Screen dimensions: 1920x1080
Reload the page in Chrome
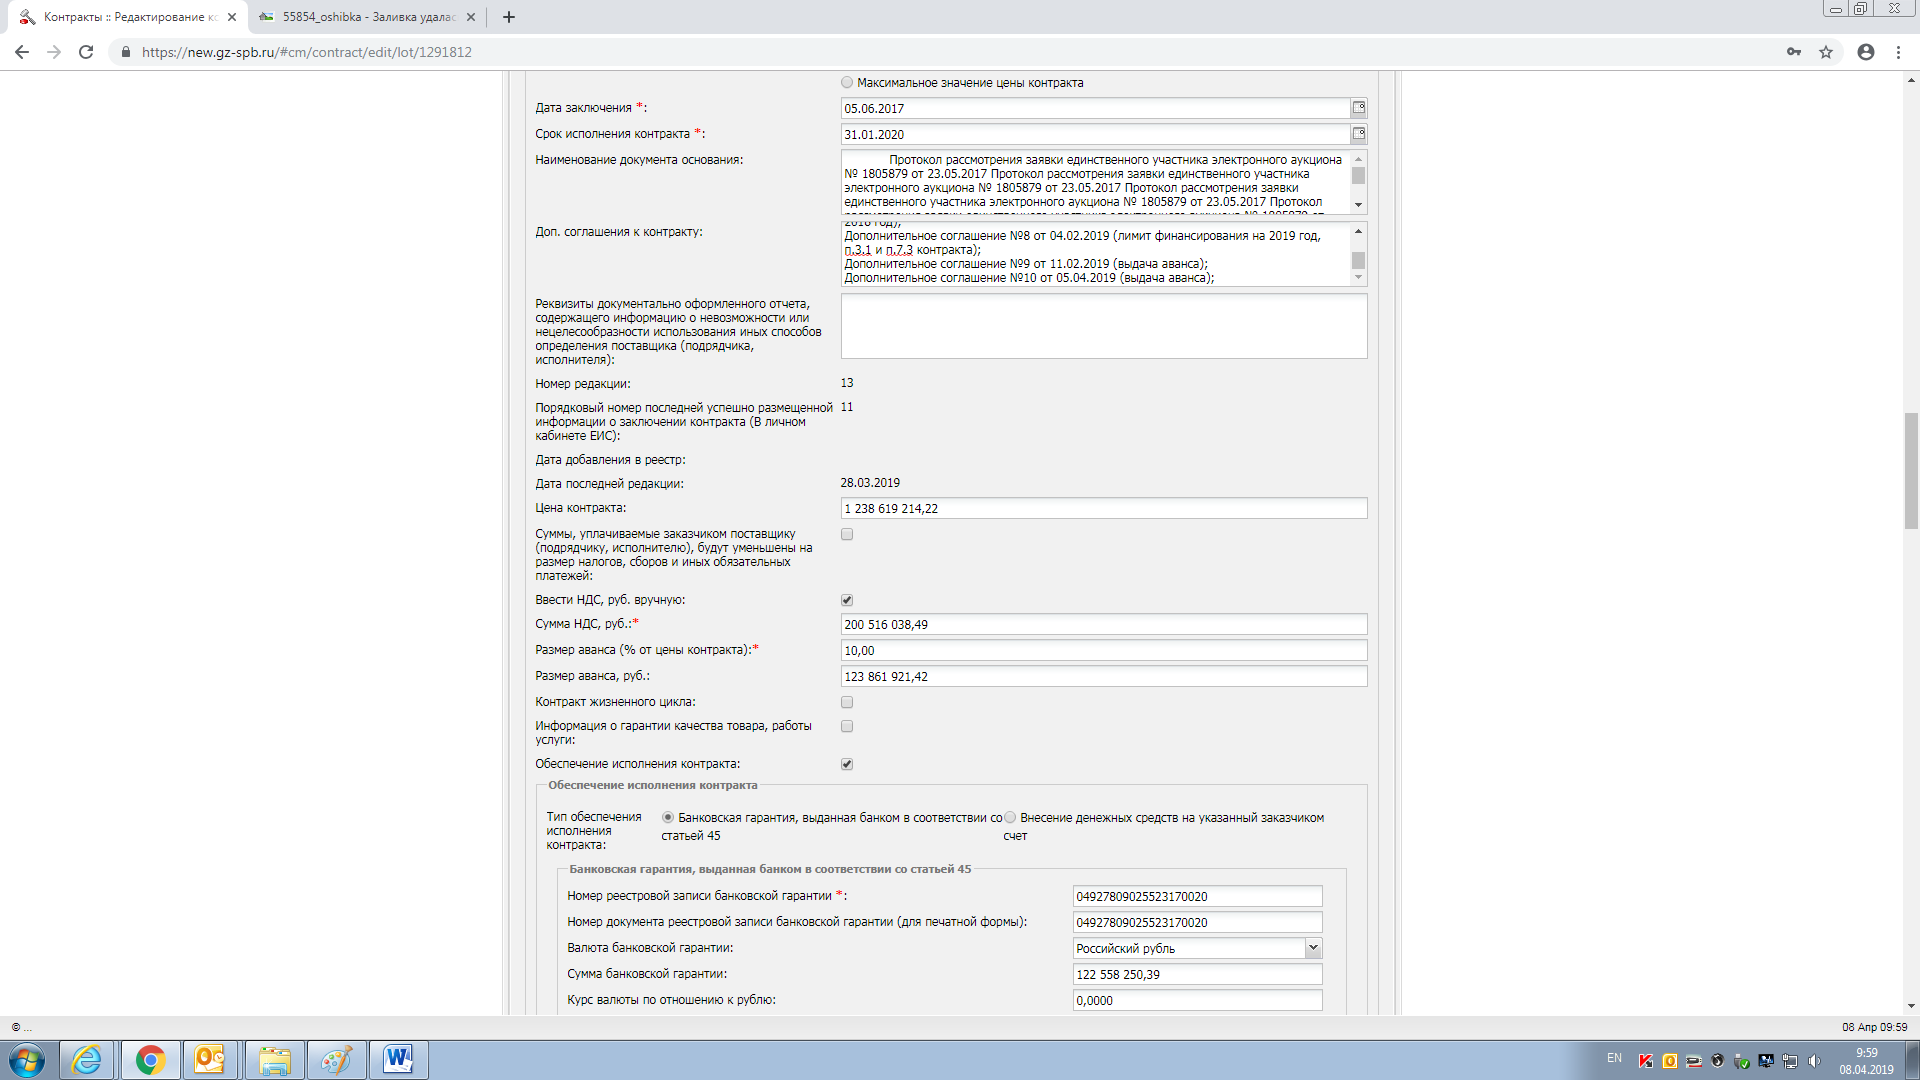86,52
